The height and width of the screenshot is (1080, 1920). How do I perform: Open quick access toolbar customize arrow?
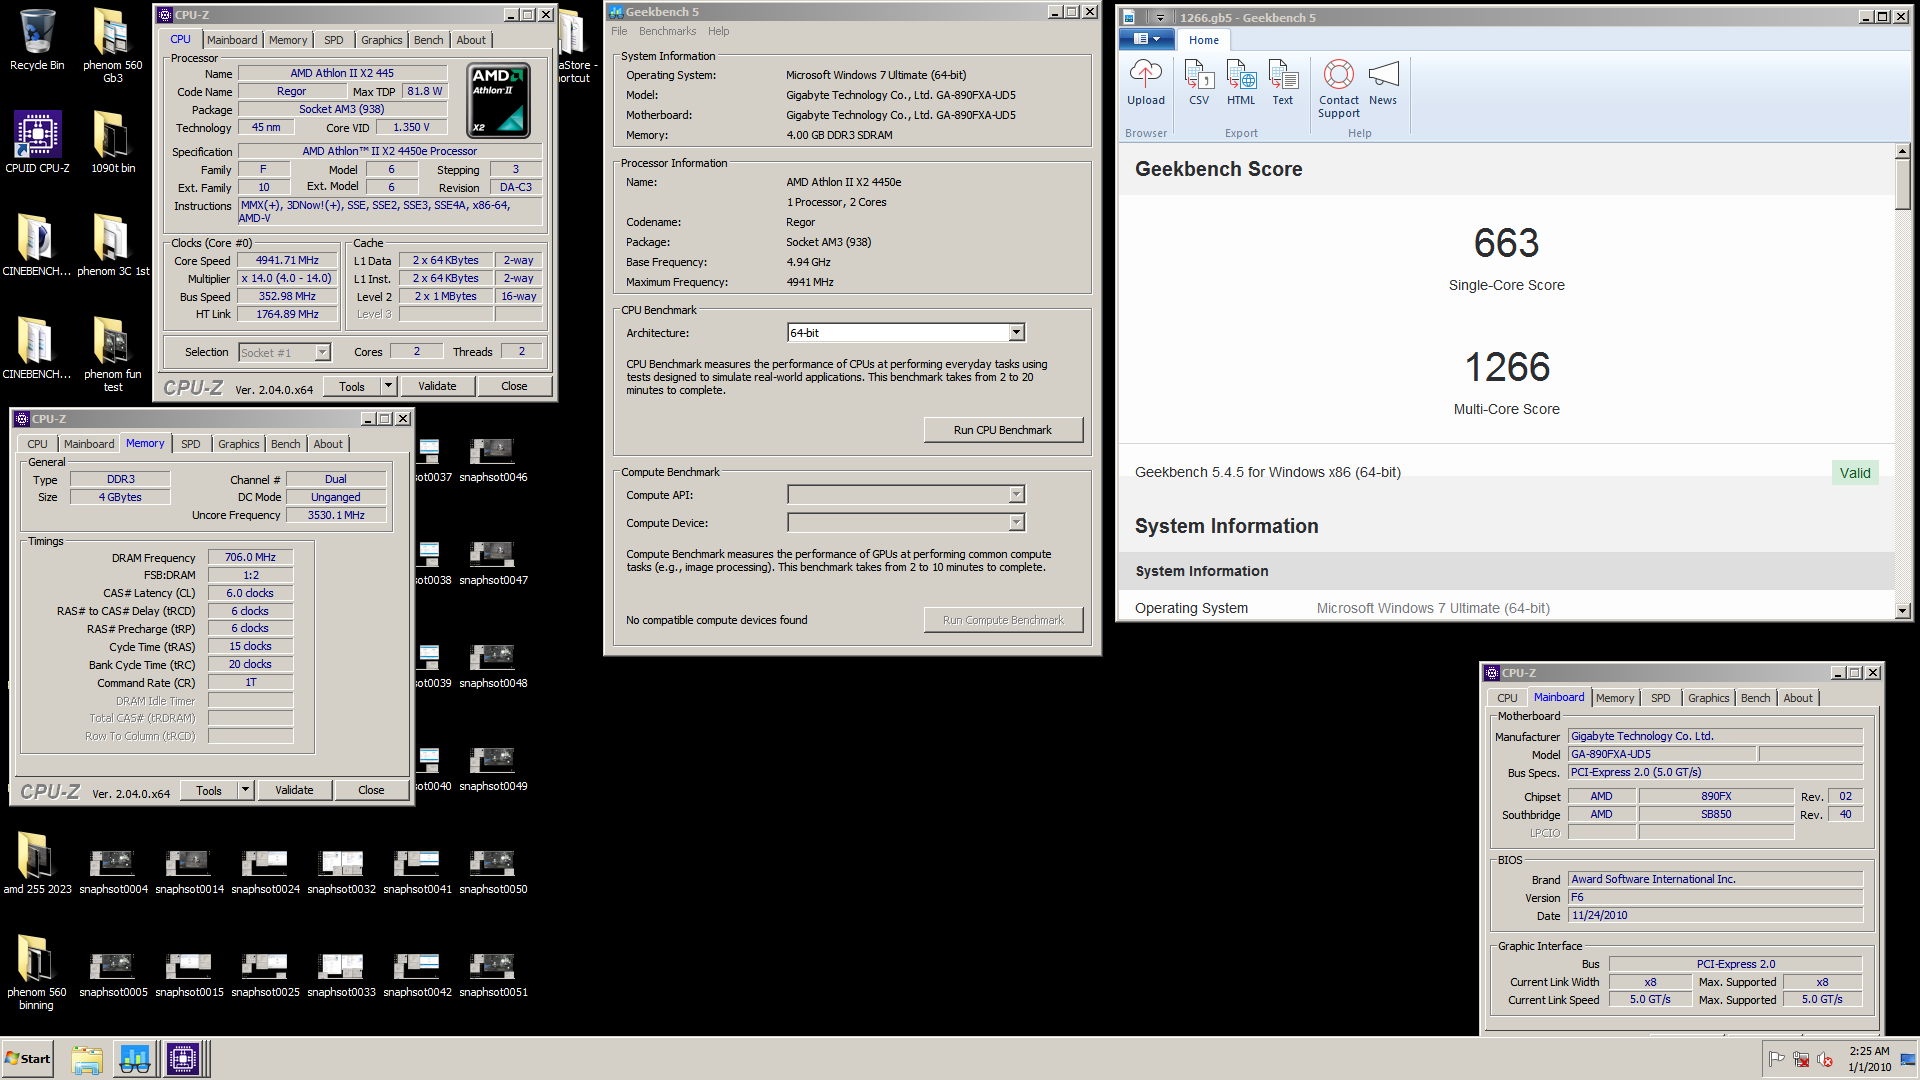tap(1160, 17)
